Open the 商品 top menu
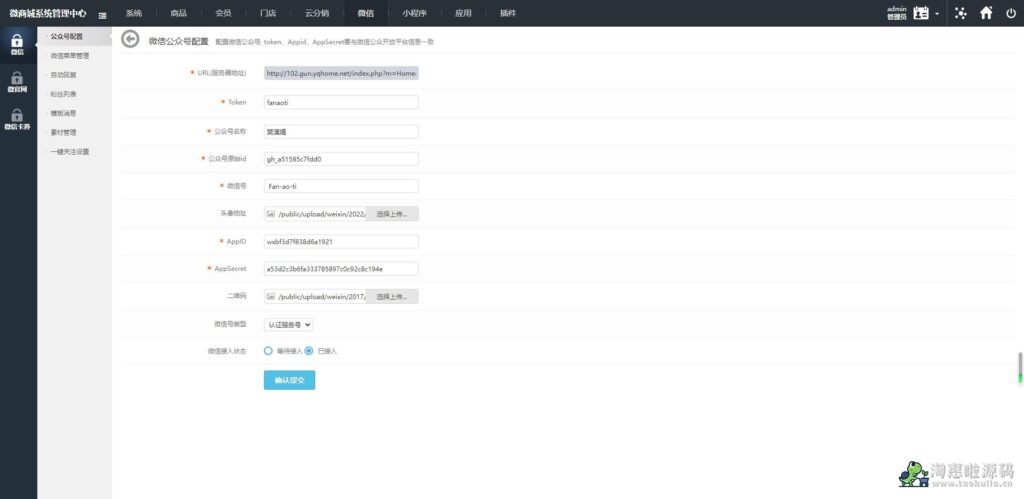The image size is (1024, 499). click(x=178, y=14)
